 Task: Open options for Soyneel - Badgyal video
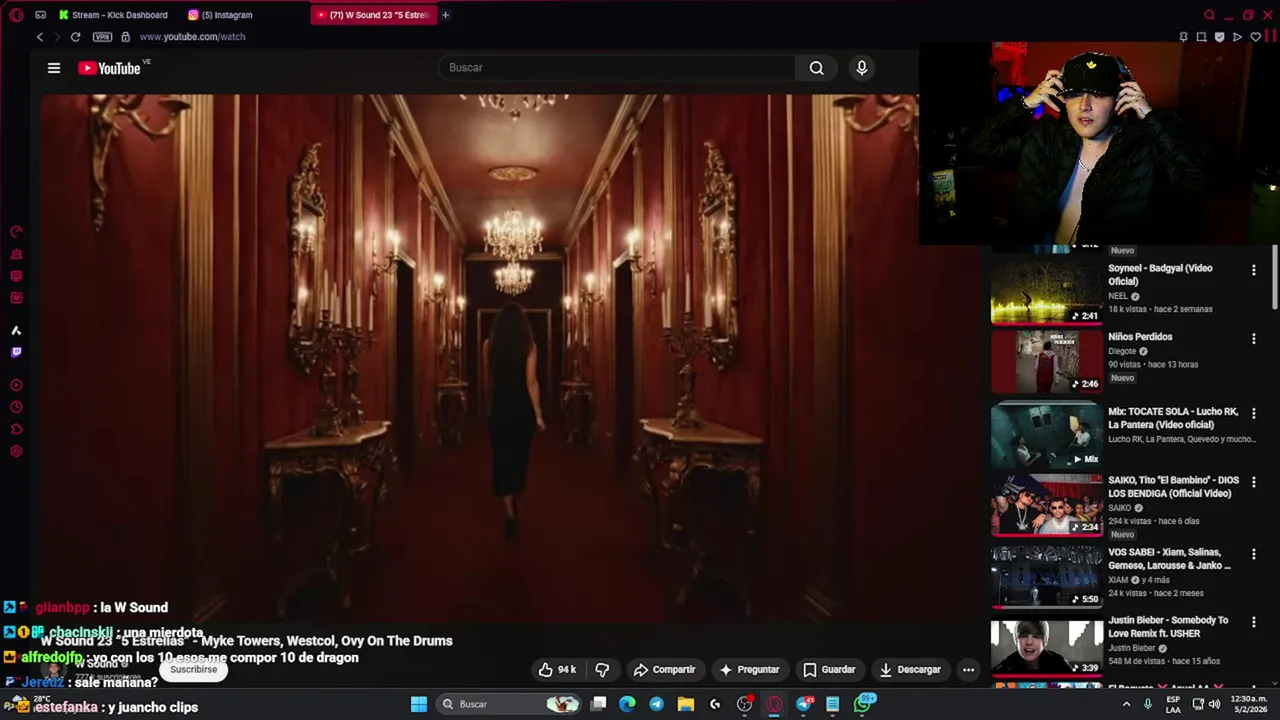pos(1253,270)
